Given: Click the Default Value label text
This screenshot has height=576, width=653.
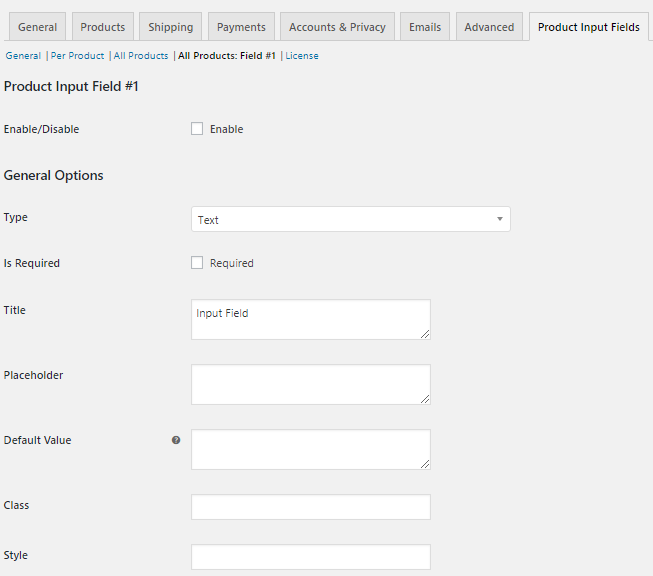Looking at the screenshot, I should click(x=37, y=440).
